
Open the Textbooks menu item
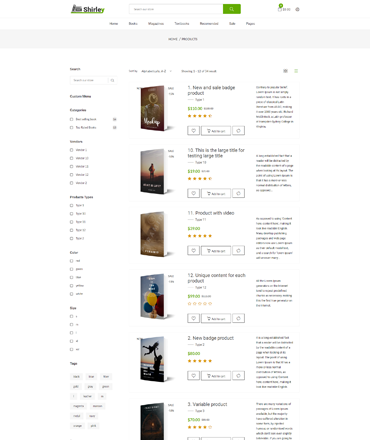pos(182,24)
